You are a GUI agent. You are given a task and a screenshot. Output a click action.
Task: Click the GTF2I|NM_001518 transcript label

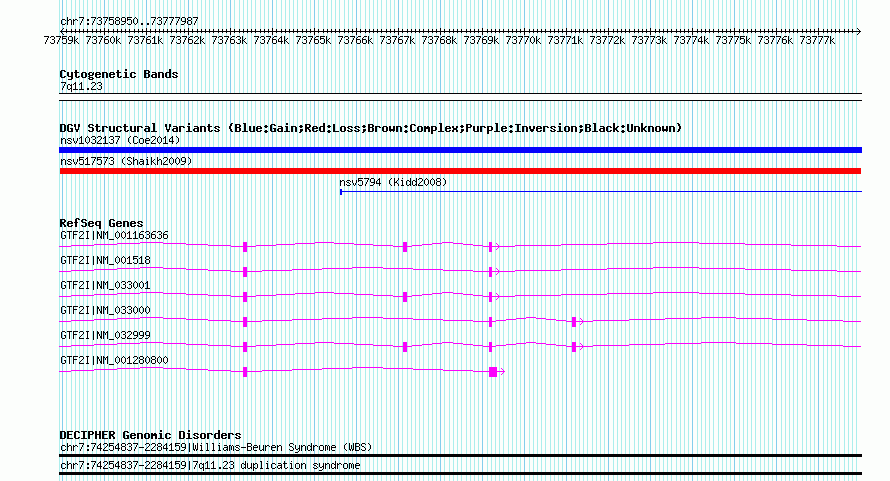(106, 260)
